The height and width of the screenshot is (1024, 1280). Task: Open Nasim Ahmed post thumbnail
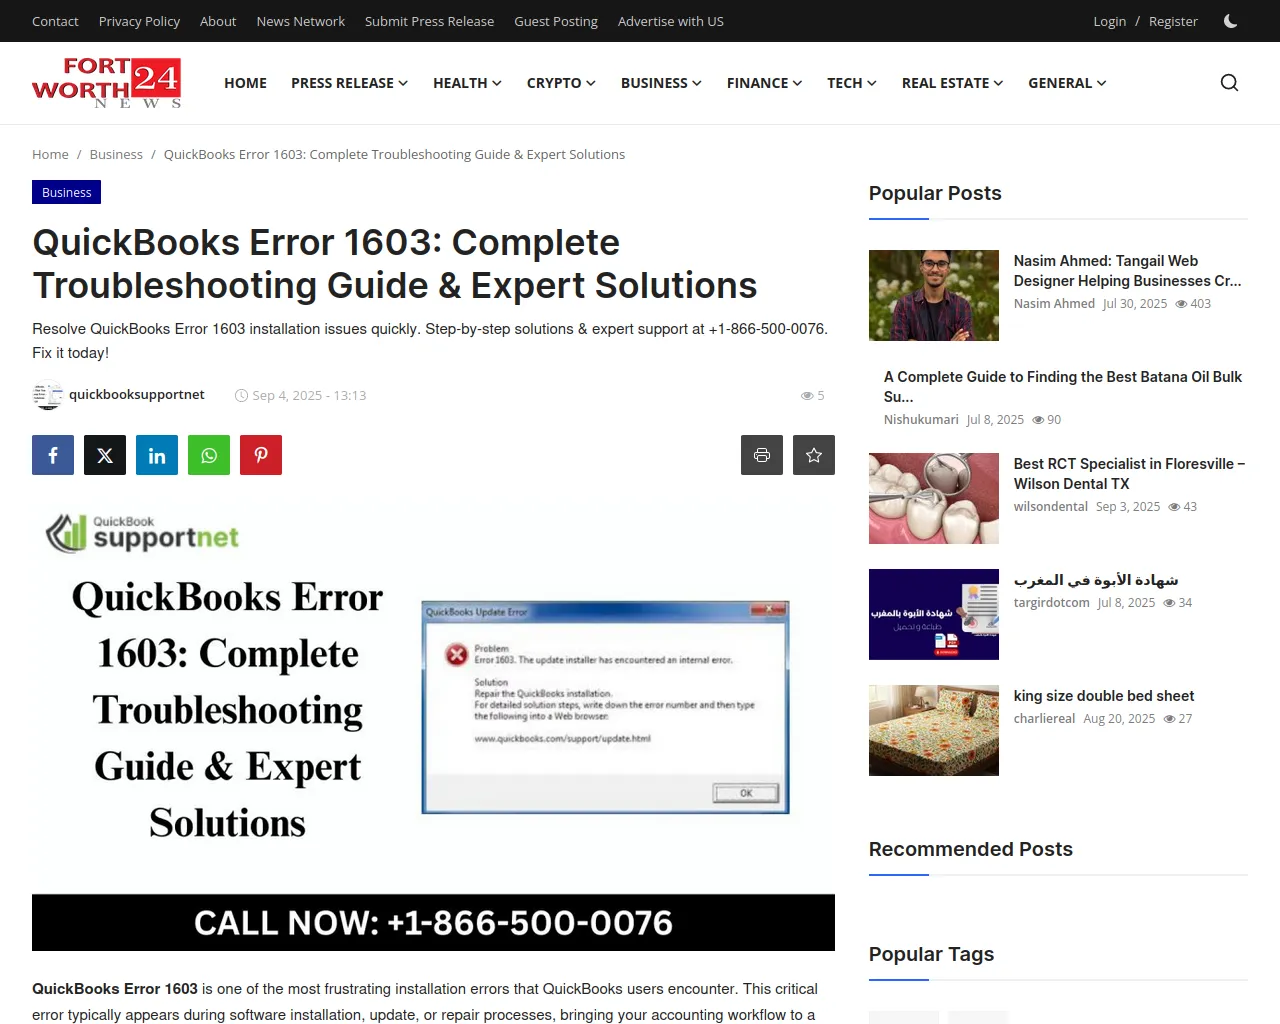(x=934, y=295)
